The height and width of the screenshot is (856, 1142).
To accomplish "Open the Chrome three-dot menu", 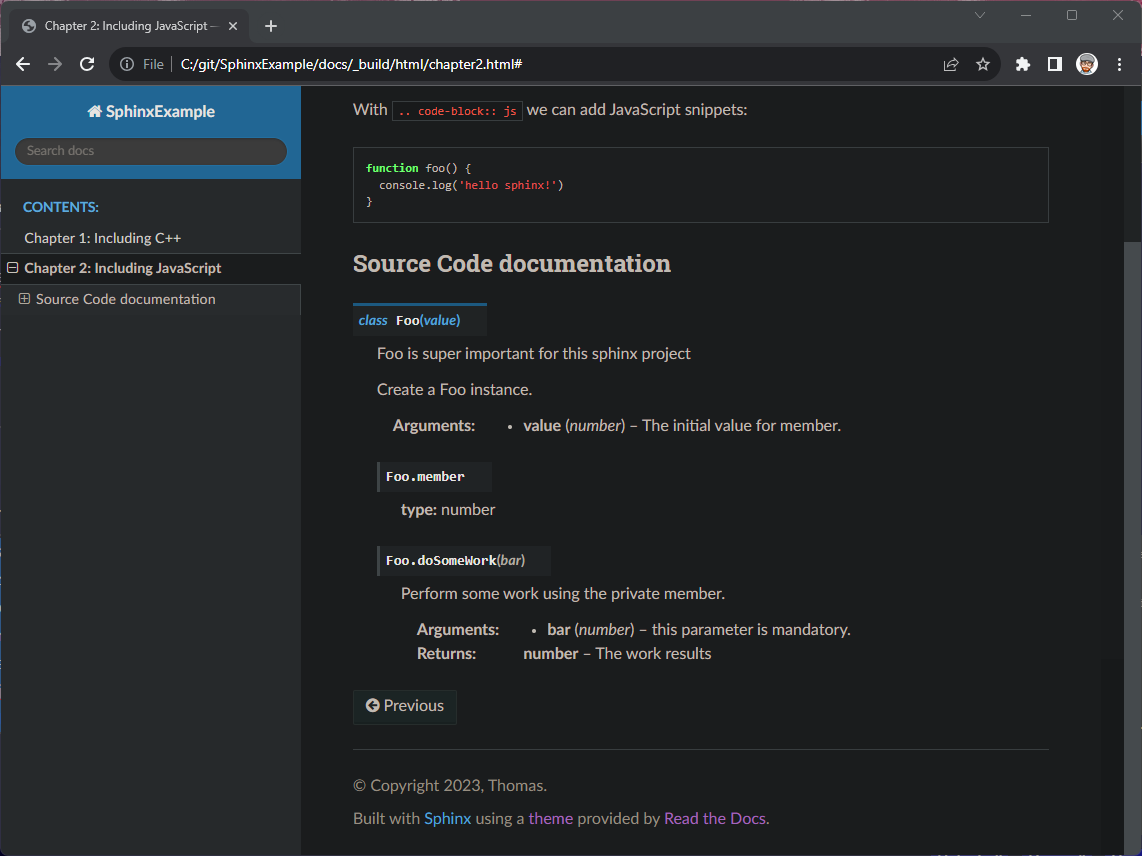I will click(1119, 64).
